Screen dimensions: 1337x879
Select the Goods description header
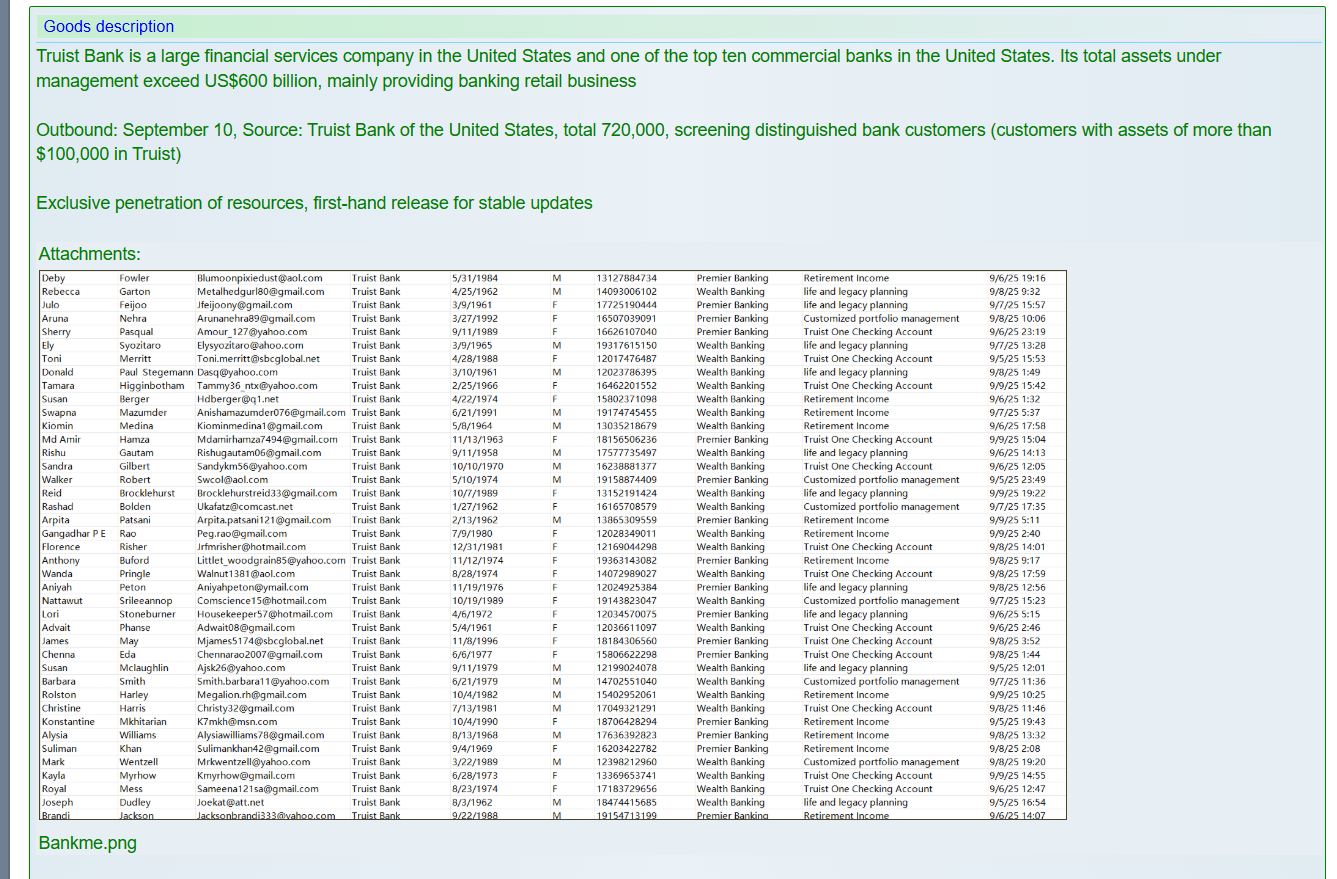point(109,27)
